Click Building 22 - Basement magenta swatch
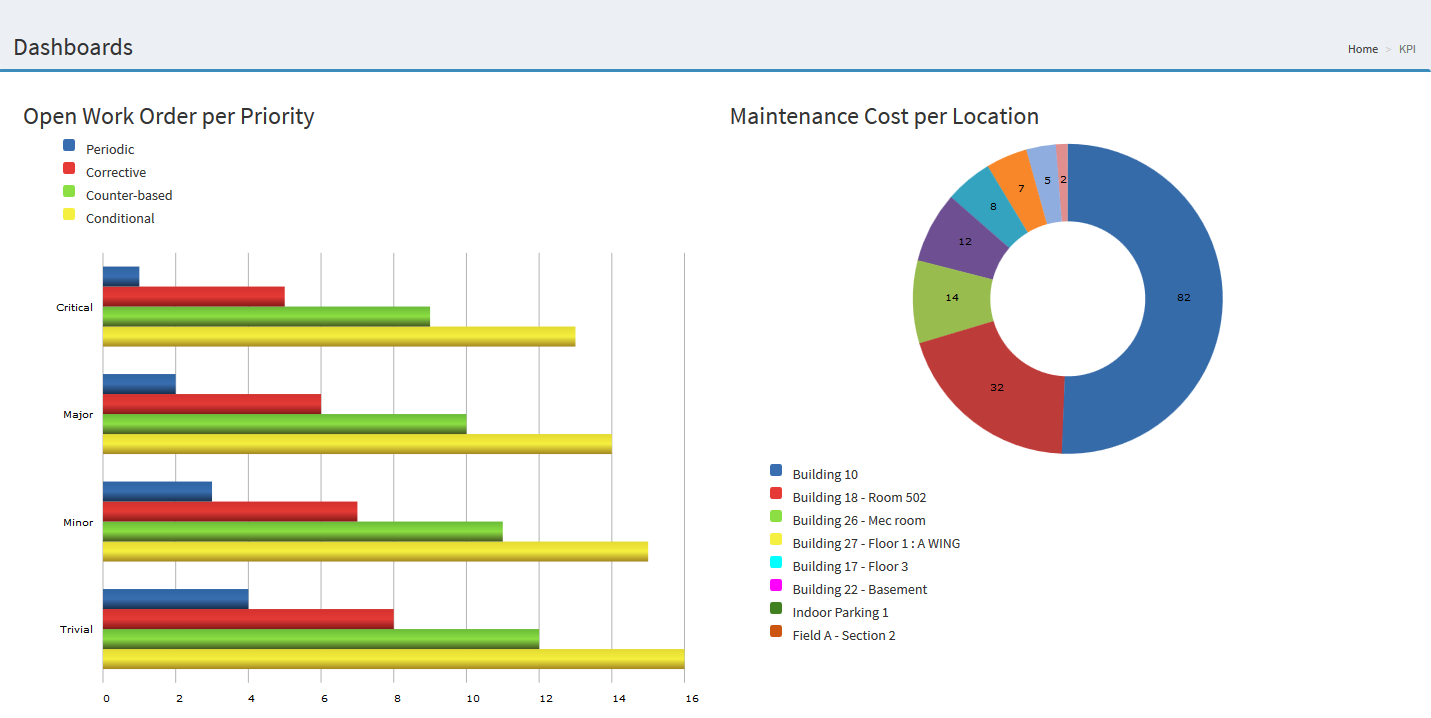Screen dimensions: 1431x718 (776, 586)
